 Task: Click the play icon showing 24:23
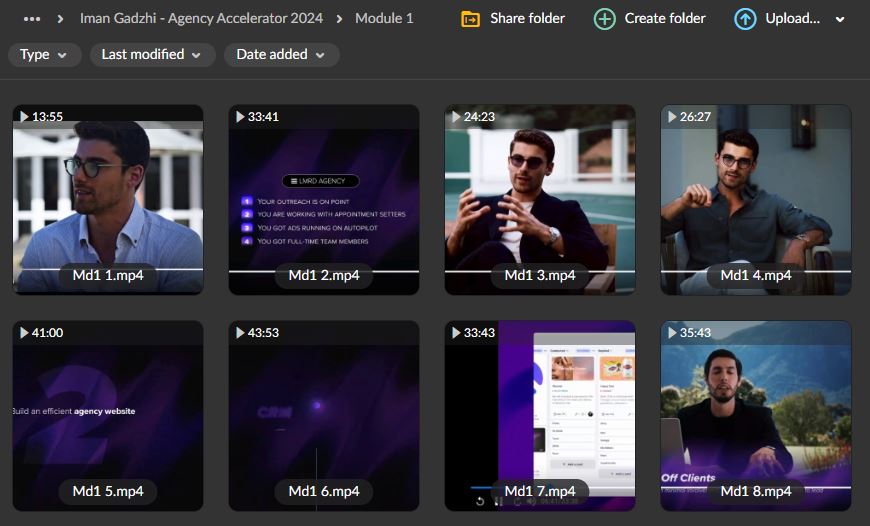(456, 117)
